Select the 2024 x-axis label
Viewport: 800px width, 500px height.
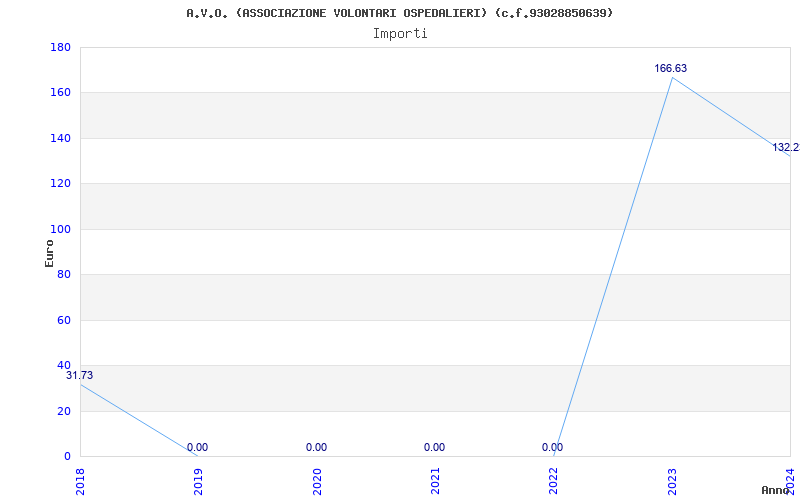click(x=790, y=481)
